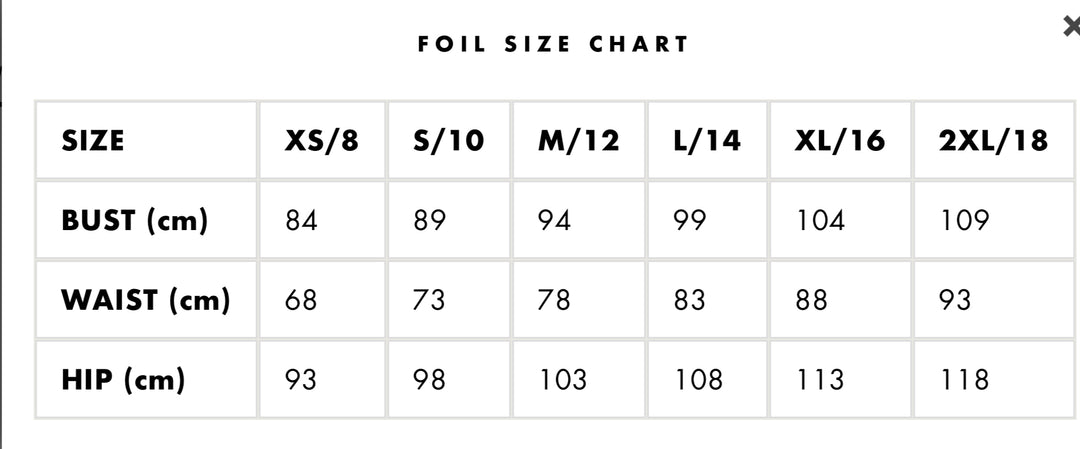Viewport: 1080px width, 449px height.
Task: Select the SIZE header cell
Action: (93, 140)
